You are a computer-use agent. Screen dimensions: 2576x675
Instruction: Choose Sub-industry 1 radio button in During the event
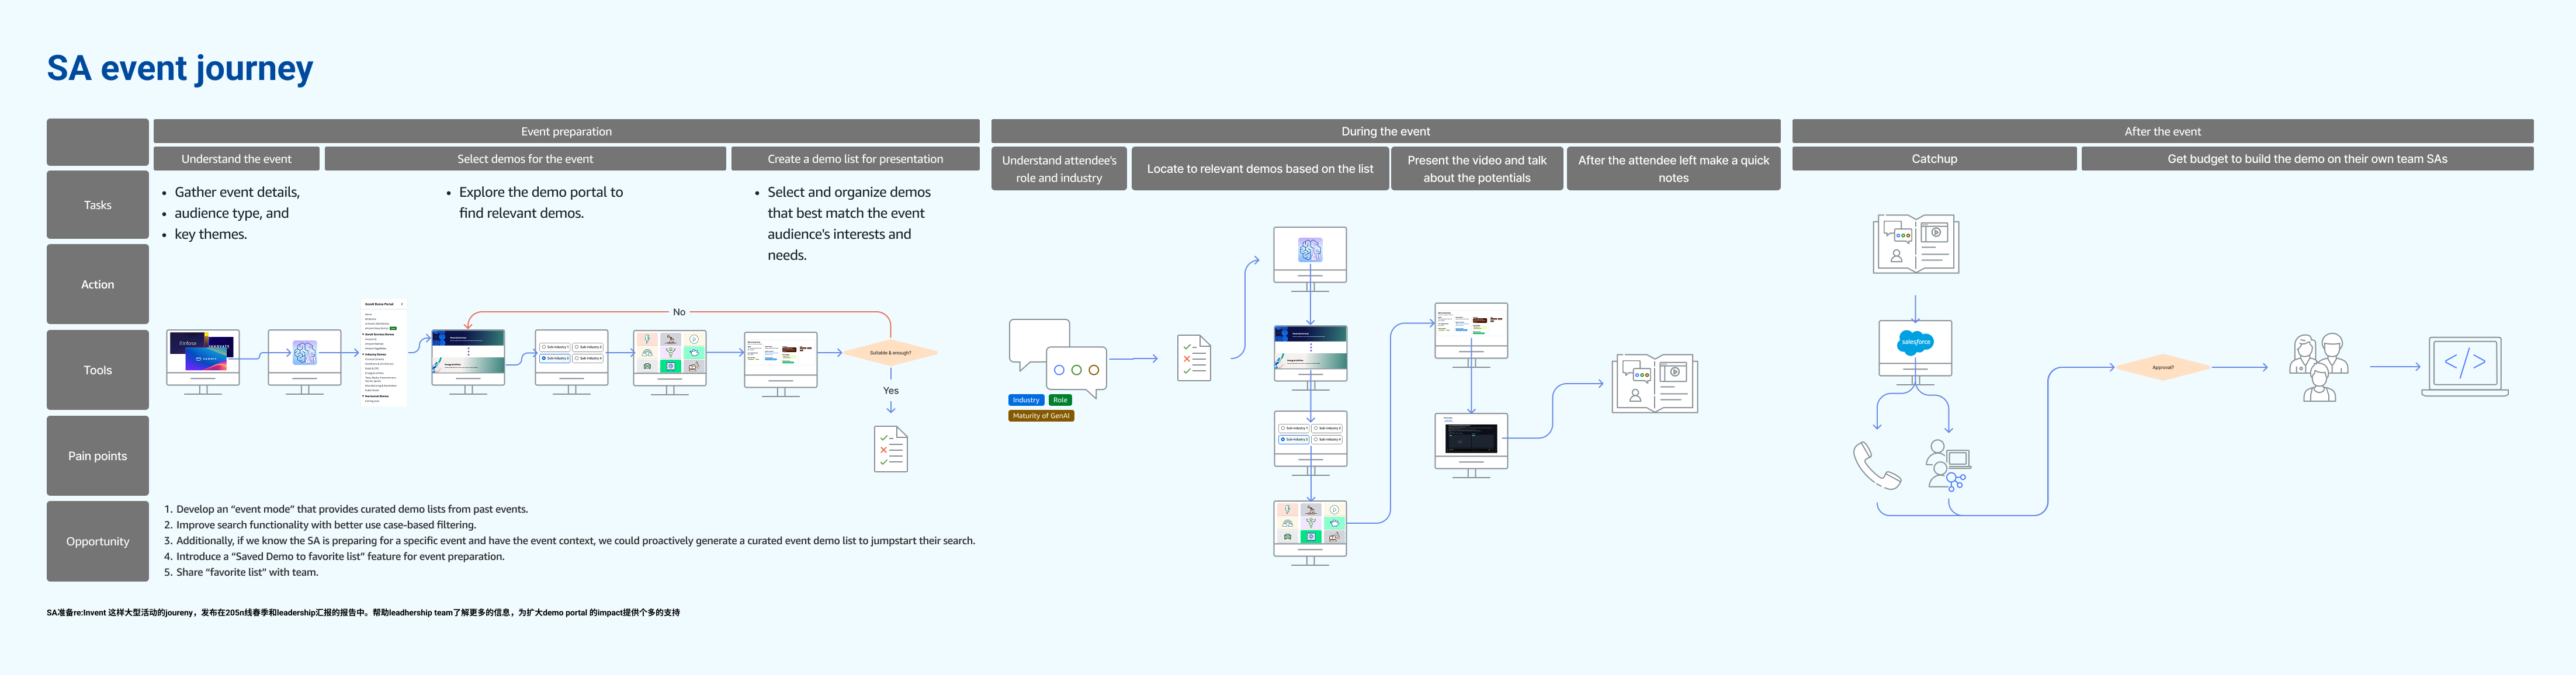click(1294, 428)
